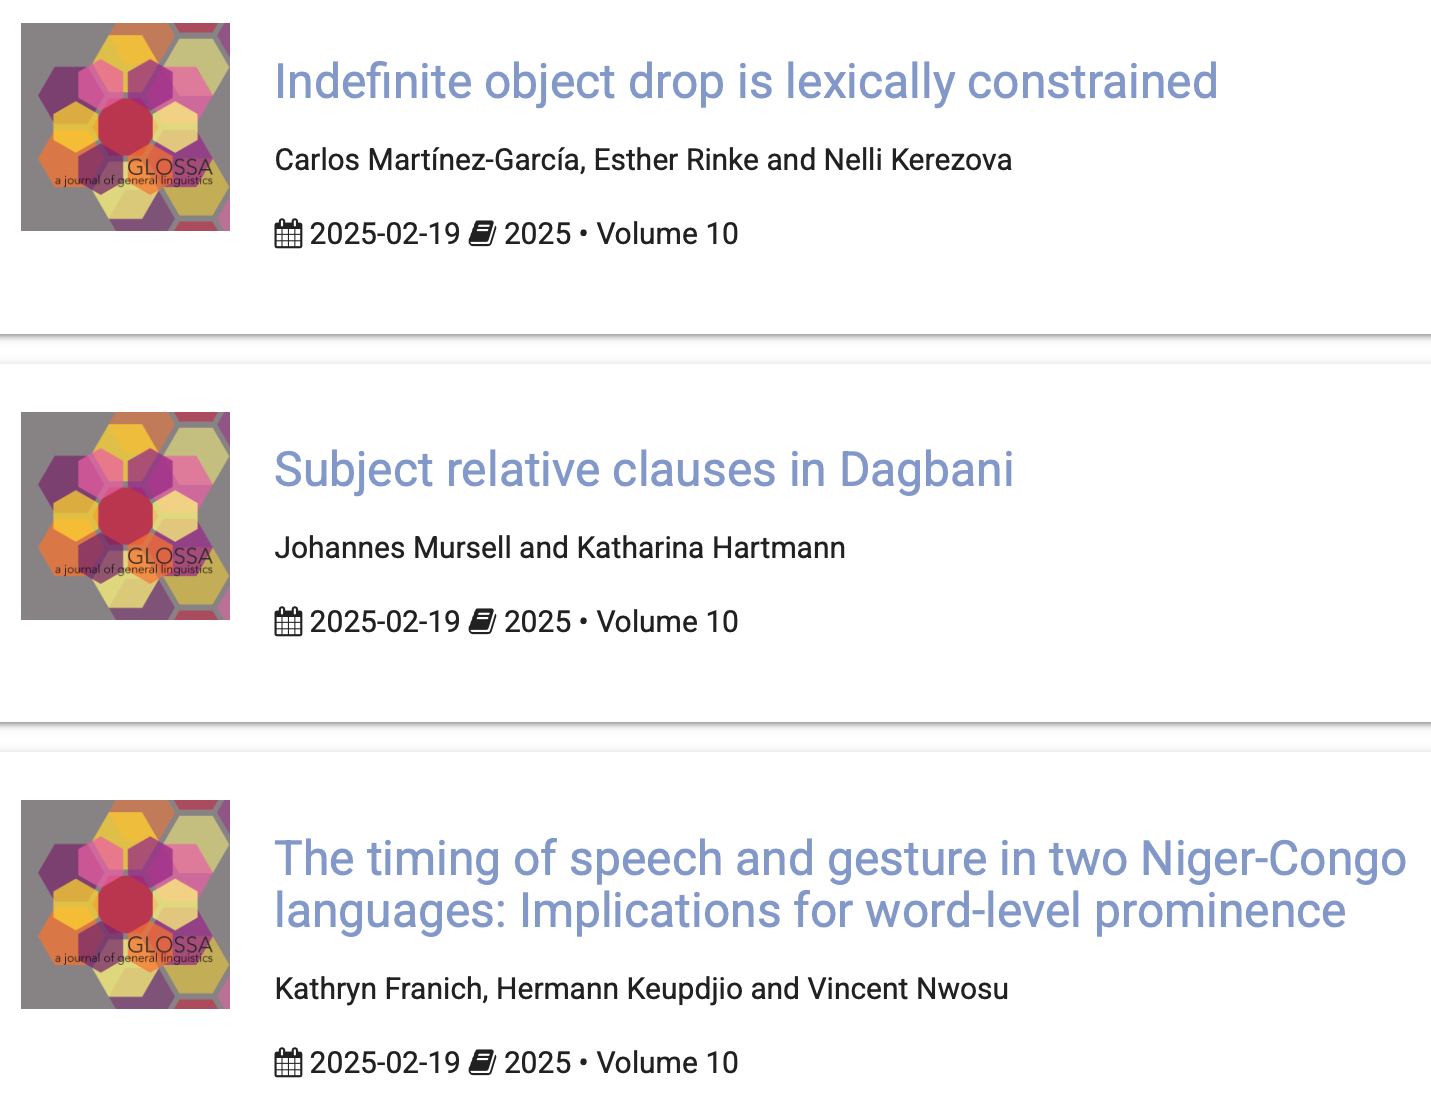Click the book icon under the Indefinite object drop article
This screenshot has width=1431, height=1097.
point(482,234)
